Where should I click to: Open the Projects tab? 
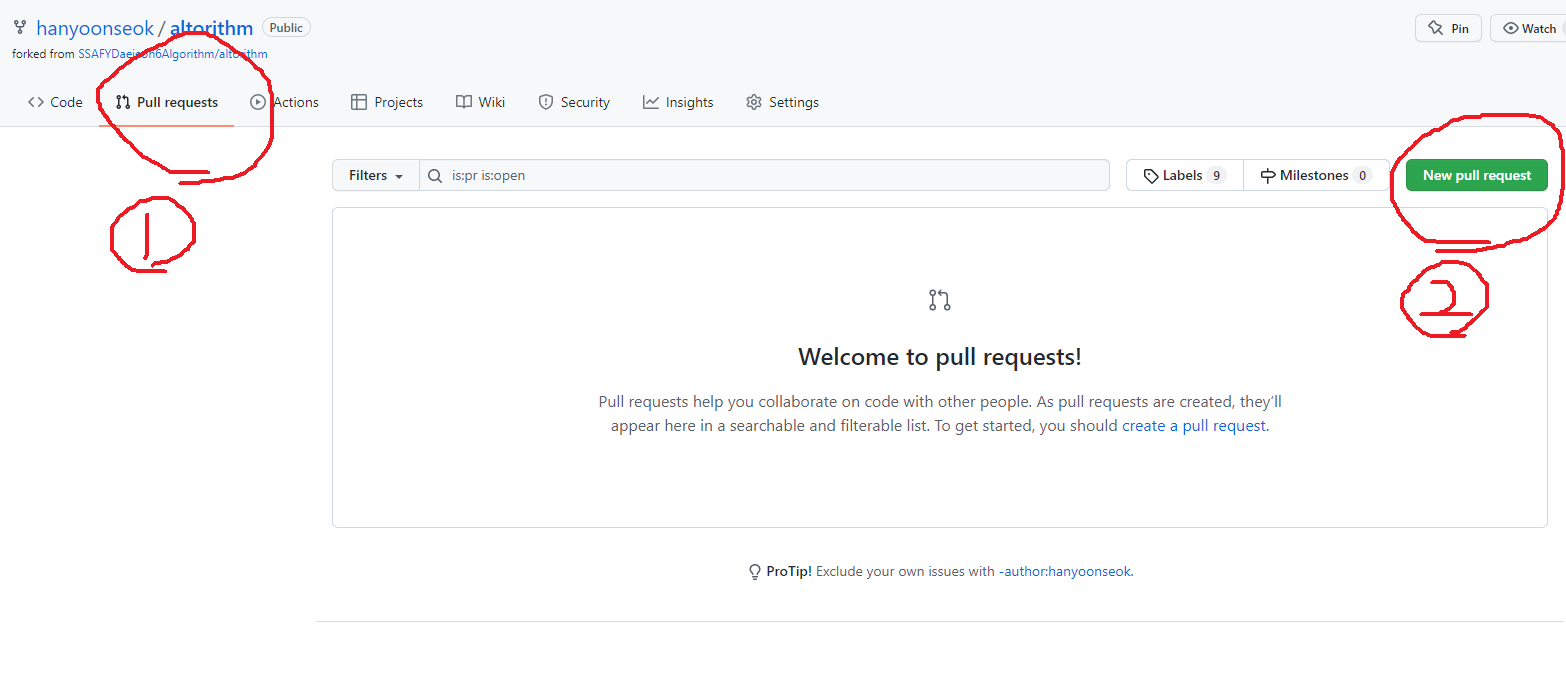click(387, 102)
